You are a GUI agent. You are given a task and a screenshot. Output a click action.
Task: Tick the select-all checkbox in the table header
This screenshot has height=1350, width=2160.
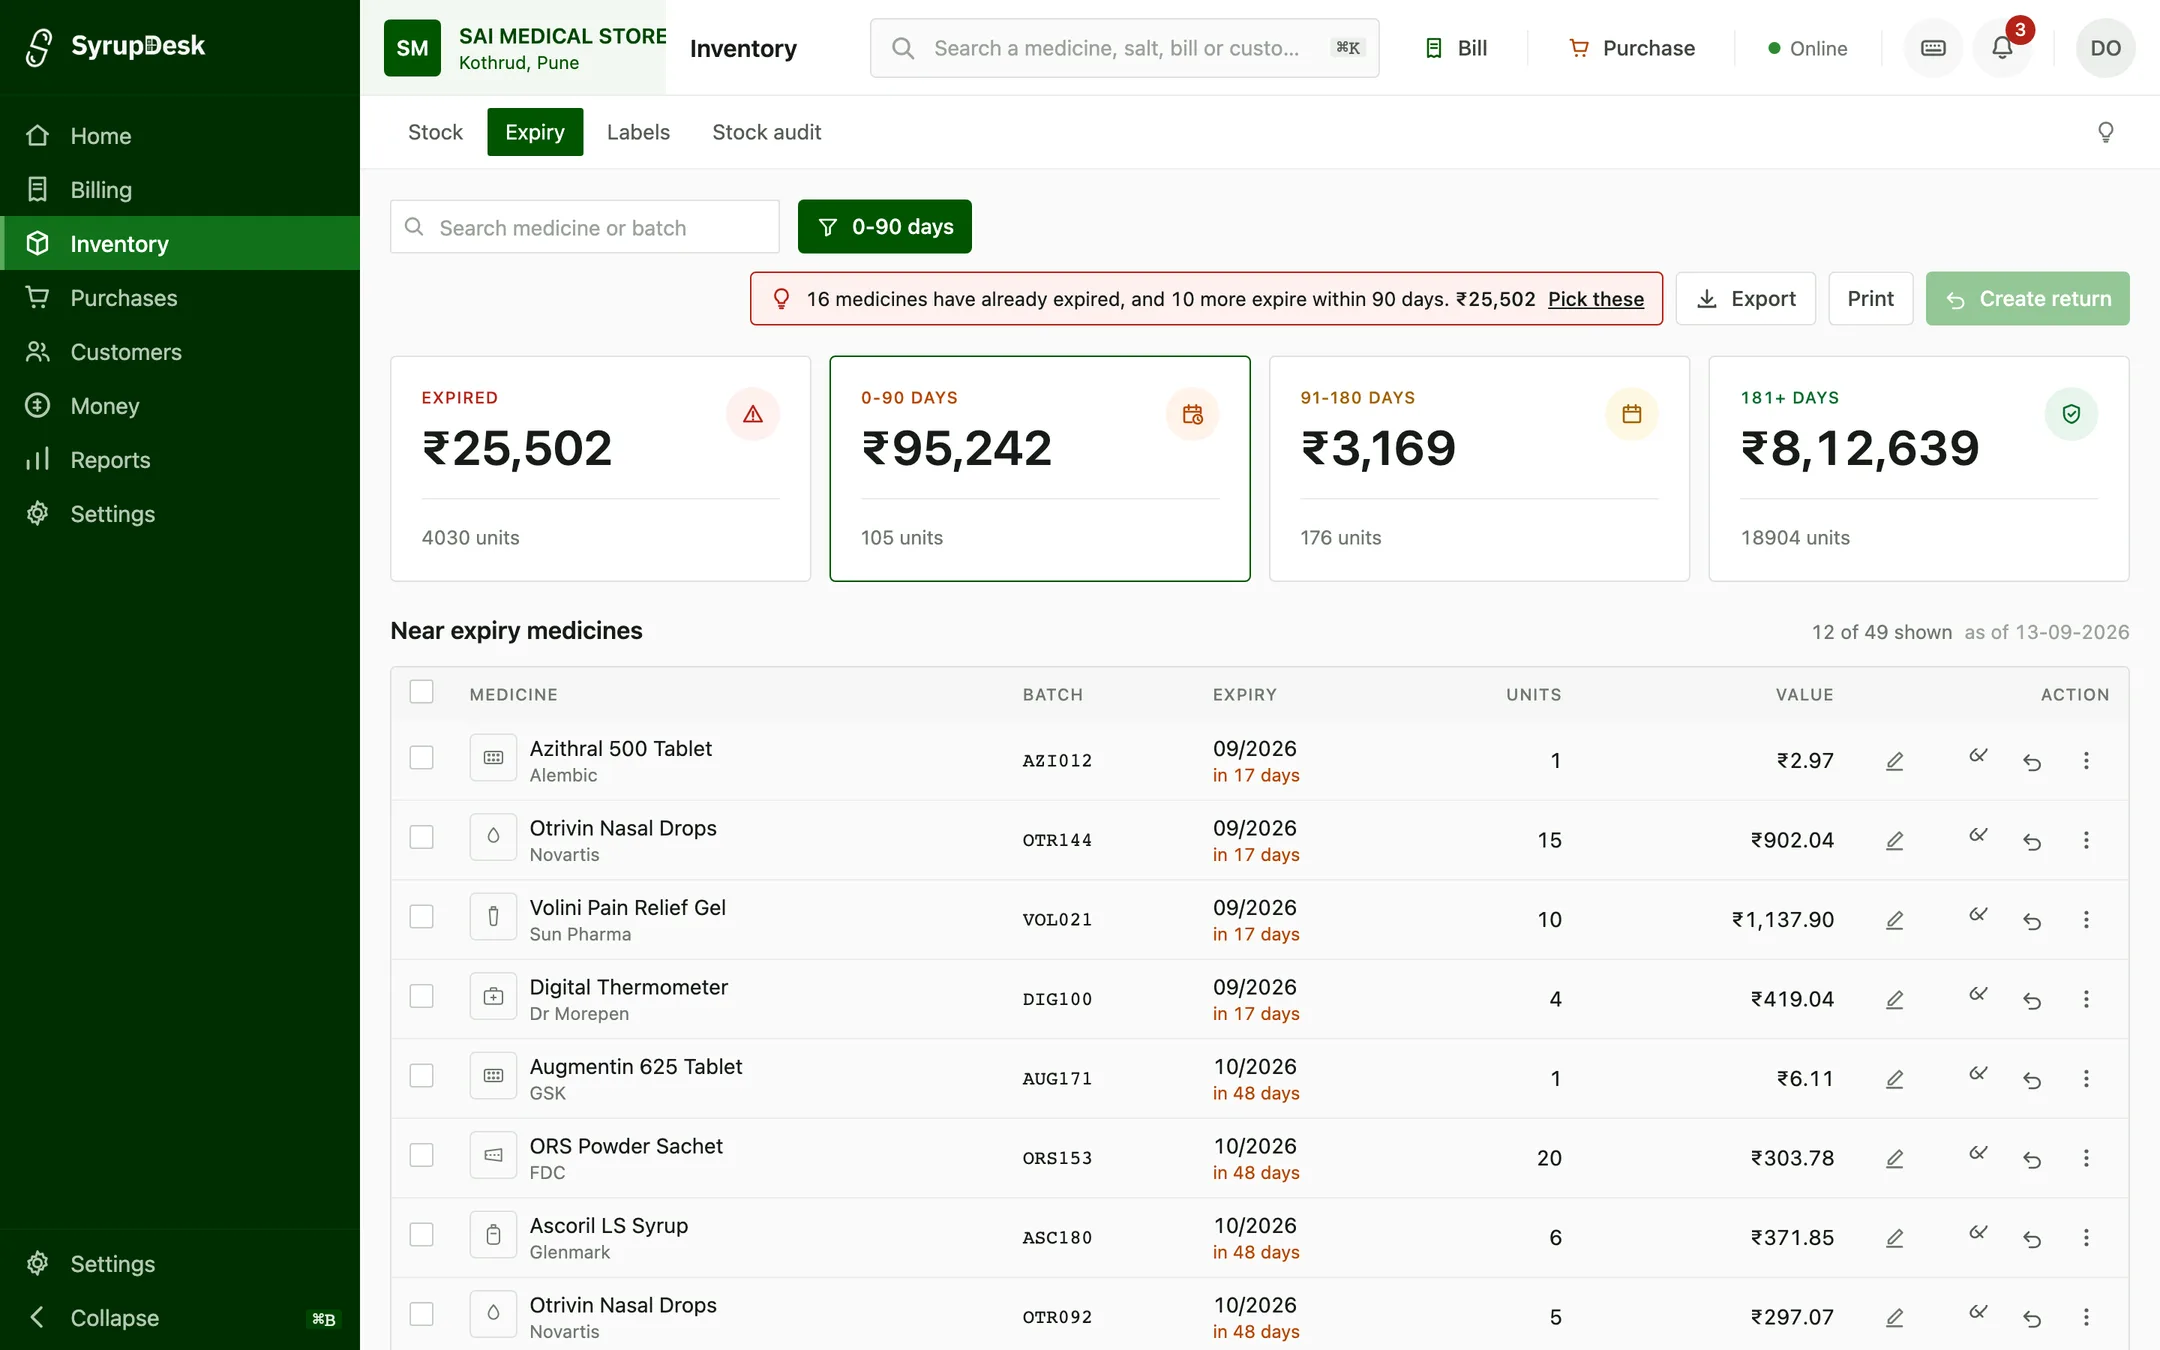421,692
